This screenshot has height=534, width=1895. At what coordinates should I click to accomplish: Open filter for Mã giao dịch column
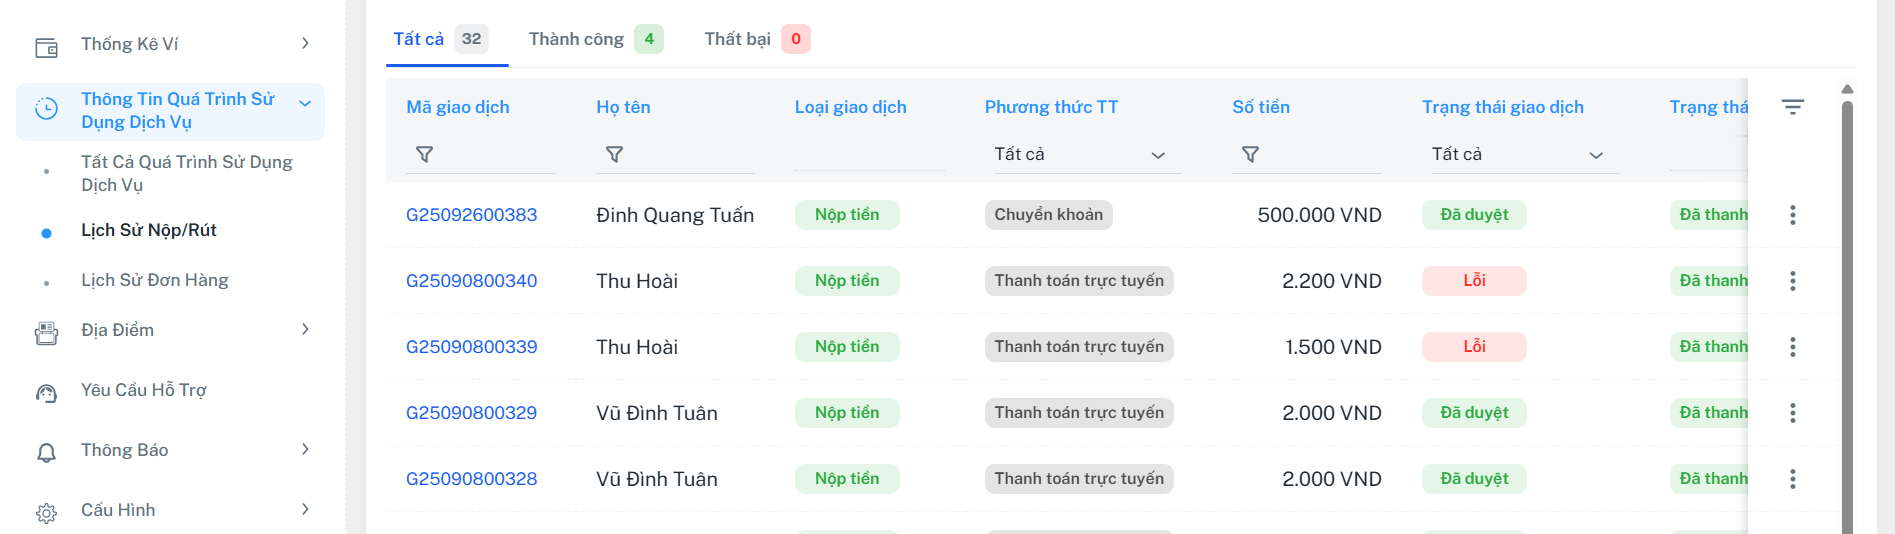pyautogui.click(x=425, y=154)
